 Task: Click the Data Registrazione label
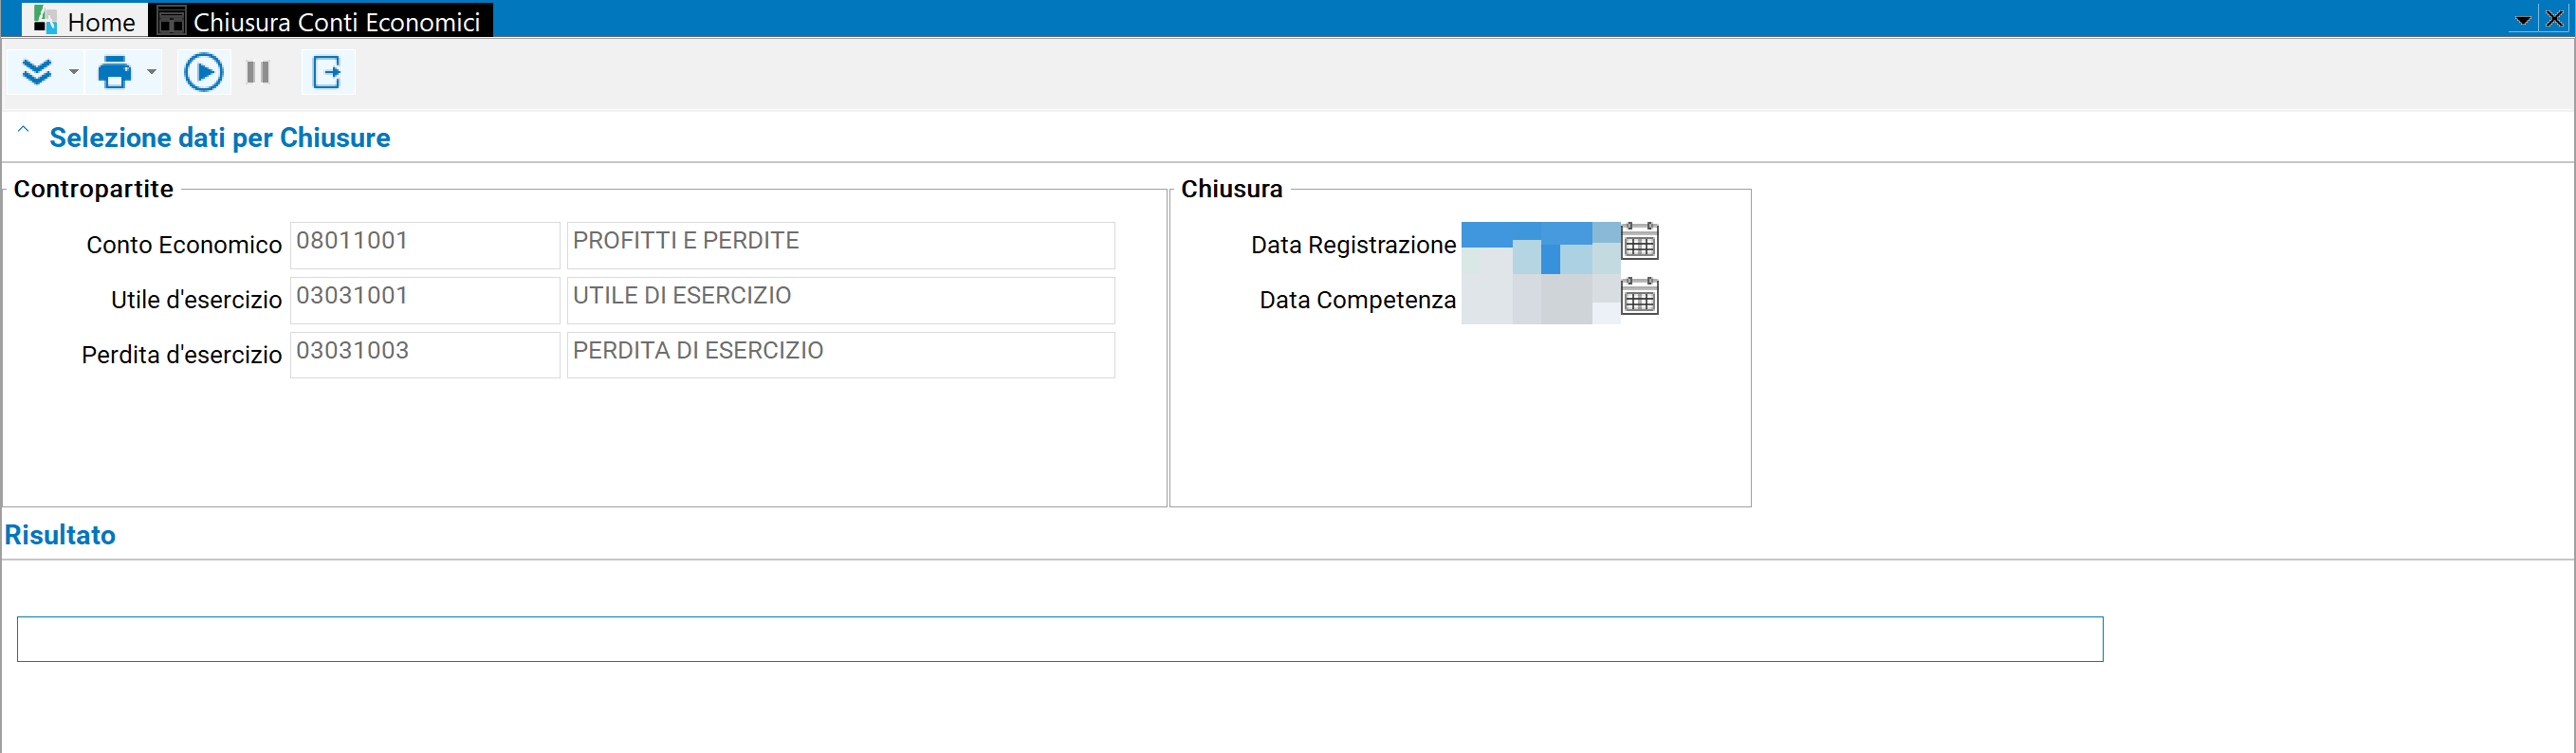point(1353,245)
